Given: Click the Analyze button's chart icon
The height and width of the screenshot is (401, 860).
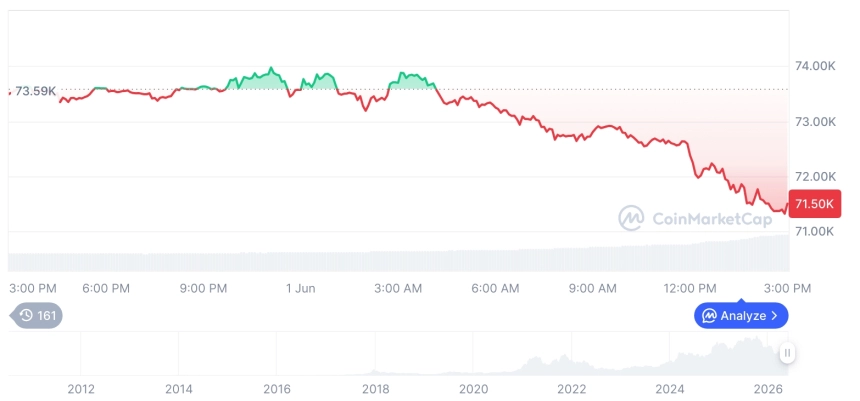Looking at the screenshot, I should [710, 316].
